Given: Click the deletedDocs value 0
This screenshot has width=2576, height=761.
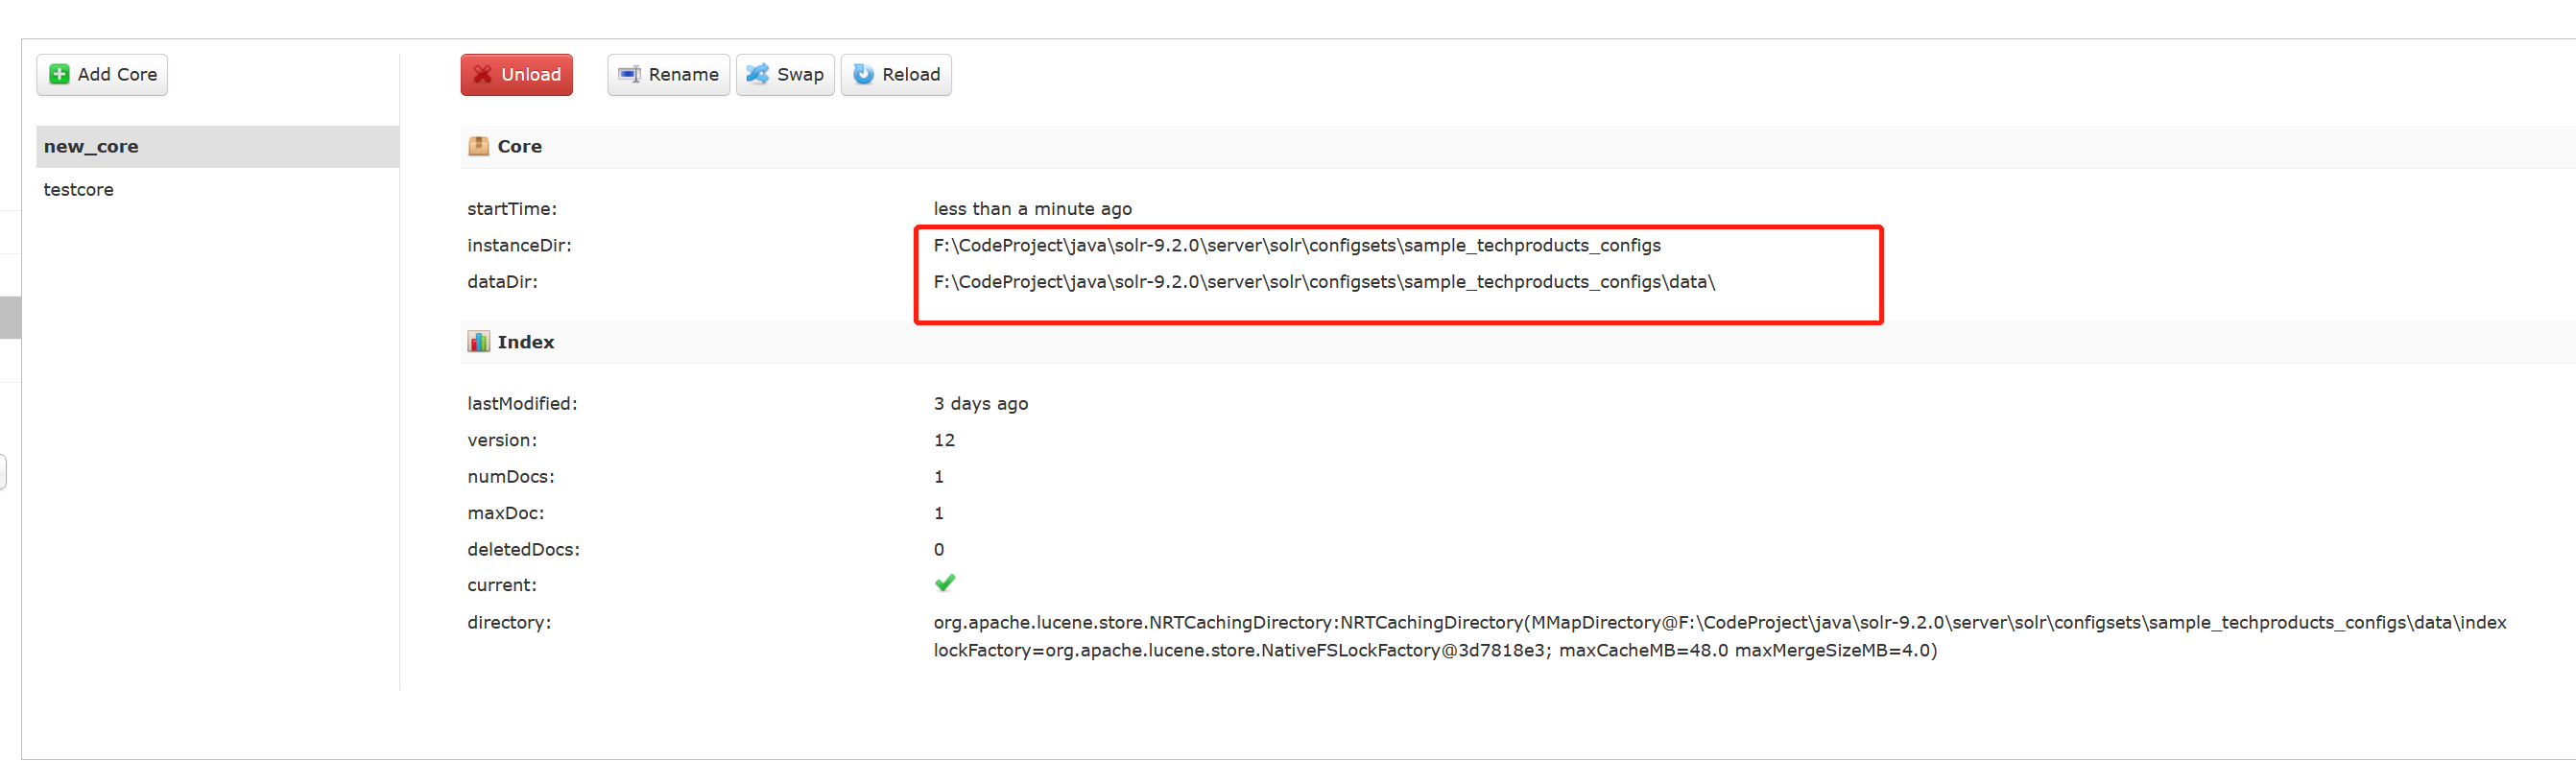Looking at the screenshot, I should point(938,550).
